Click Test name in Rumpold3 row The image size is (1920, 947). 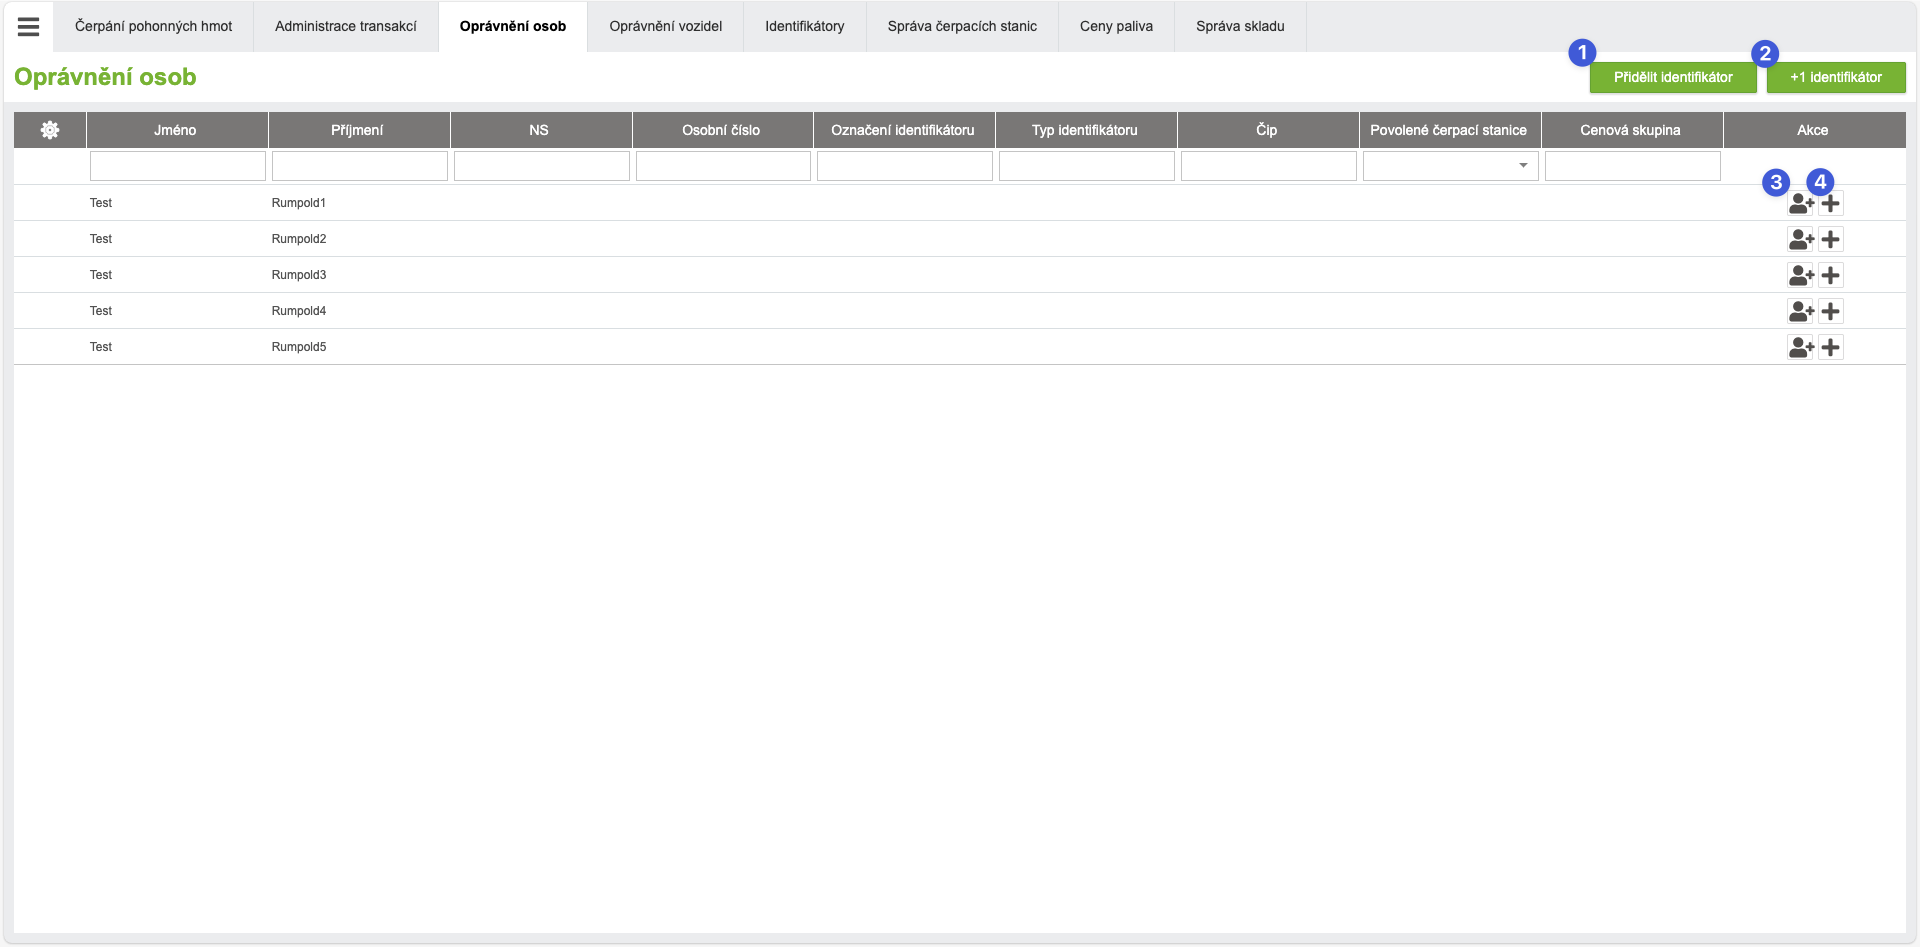[x=101, y=275]
